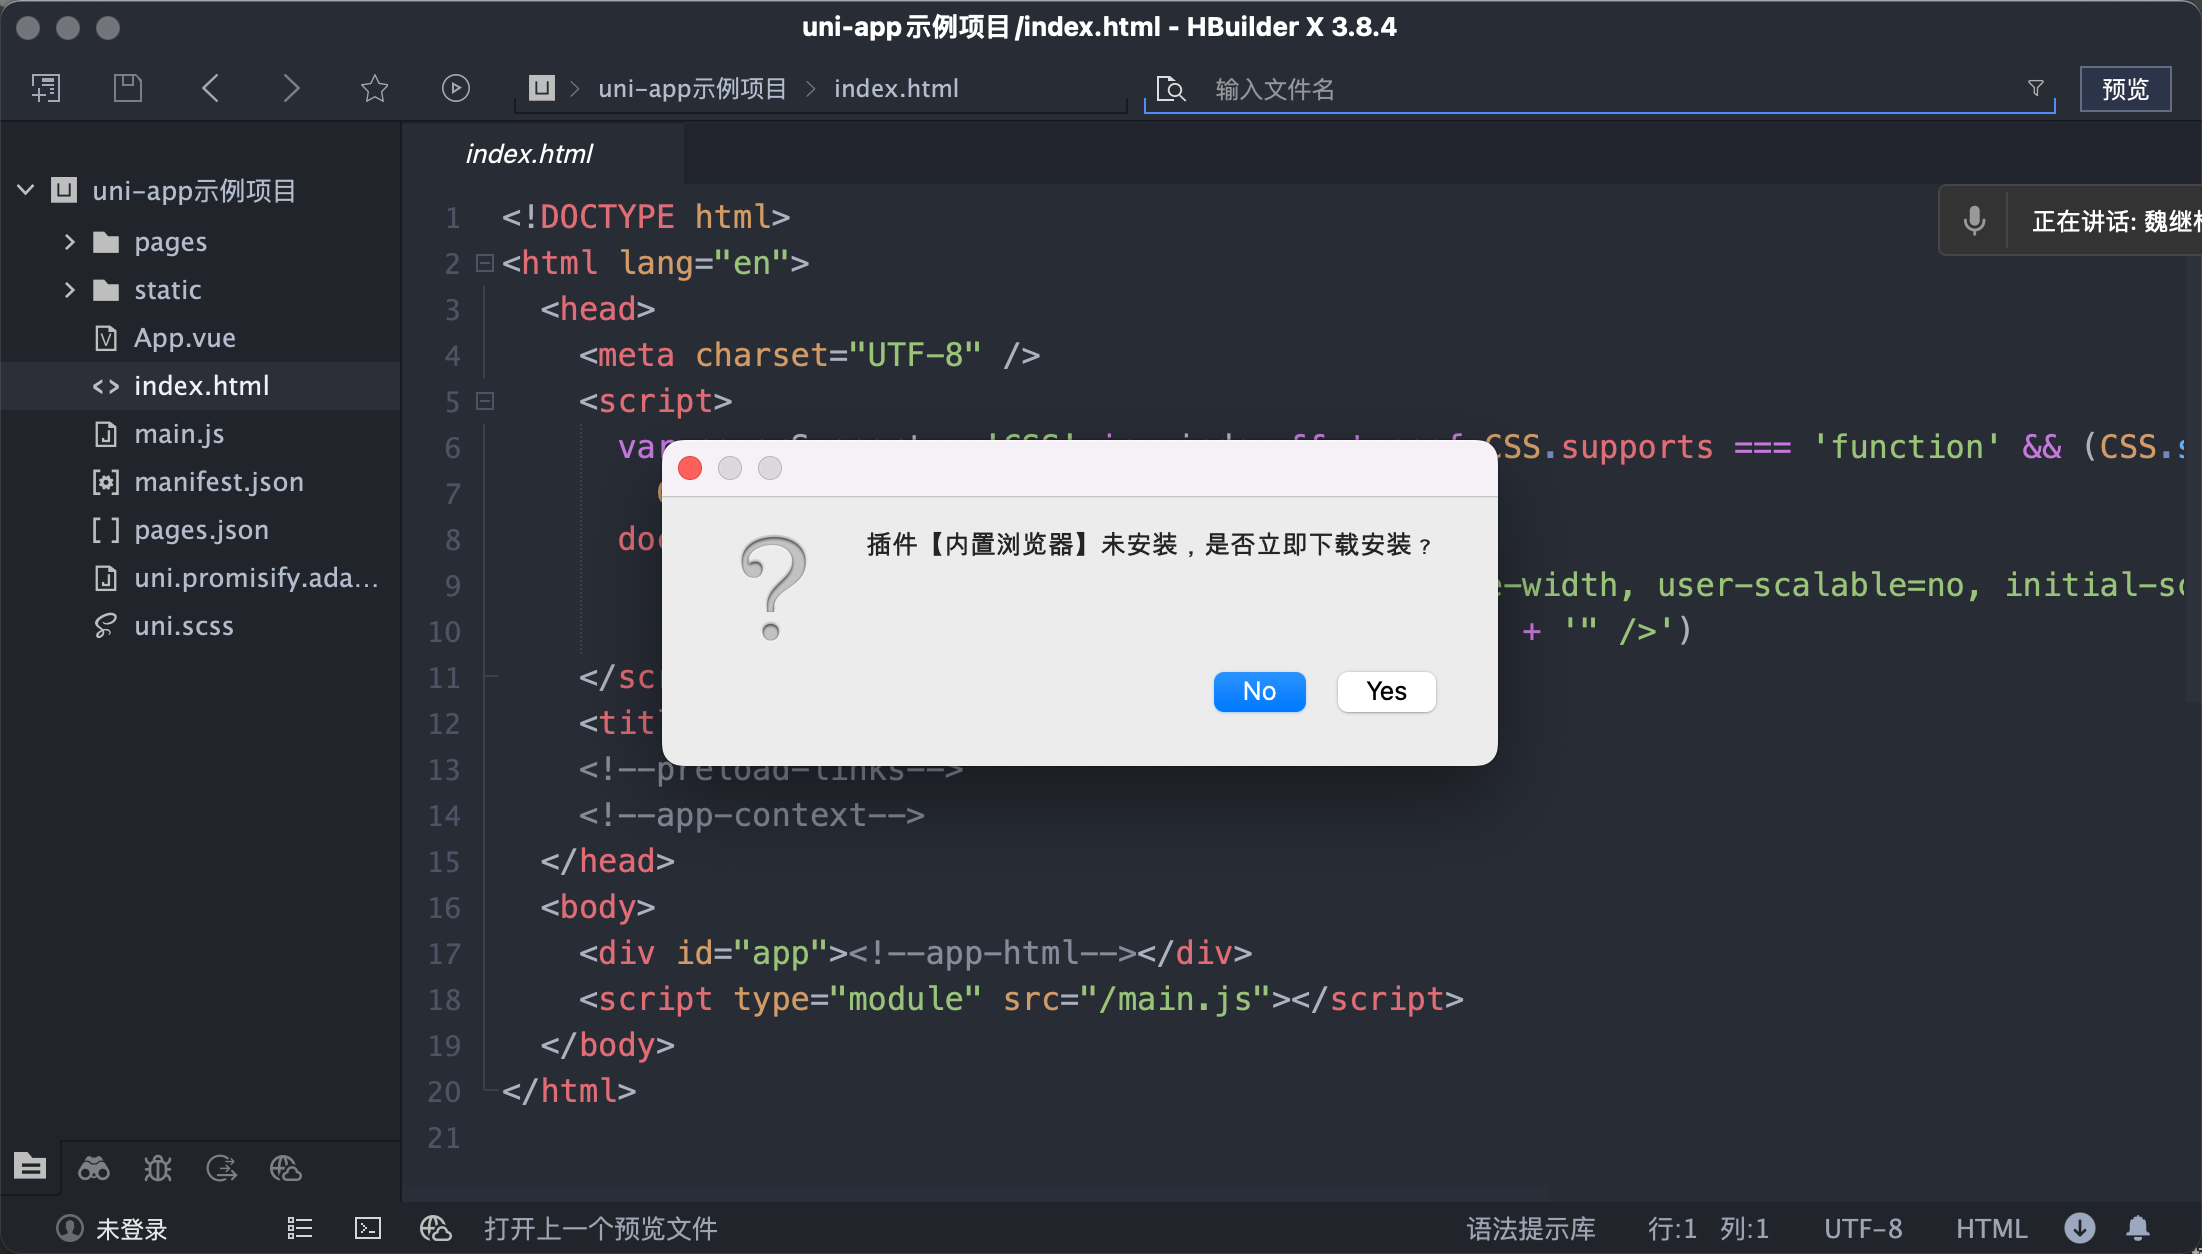Collapse the uni-app示例项目 project tree

[24, 189]
